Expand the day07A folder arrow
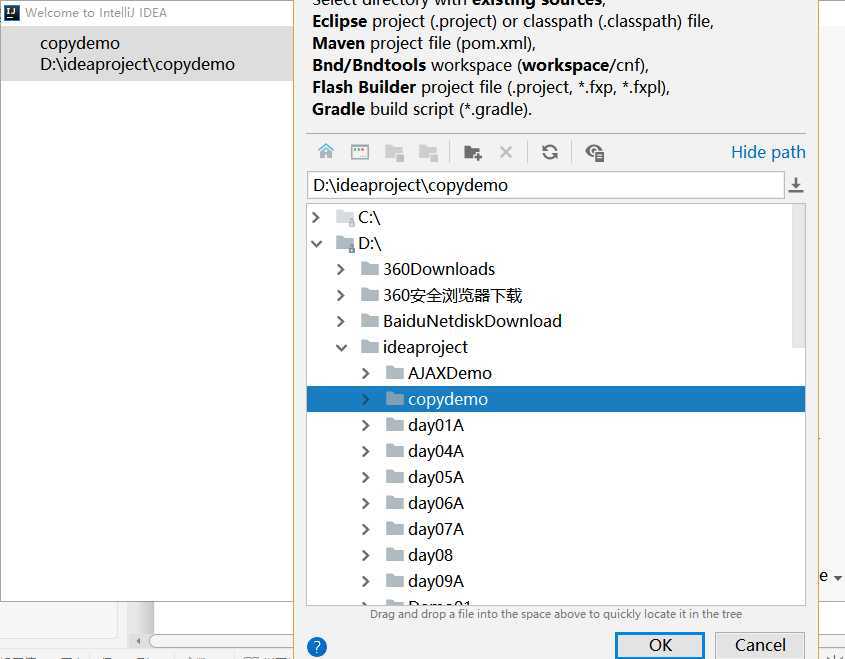 pyautogui.click(x=366, y=529)
